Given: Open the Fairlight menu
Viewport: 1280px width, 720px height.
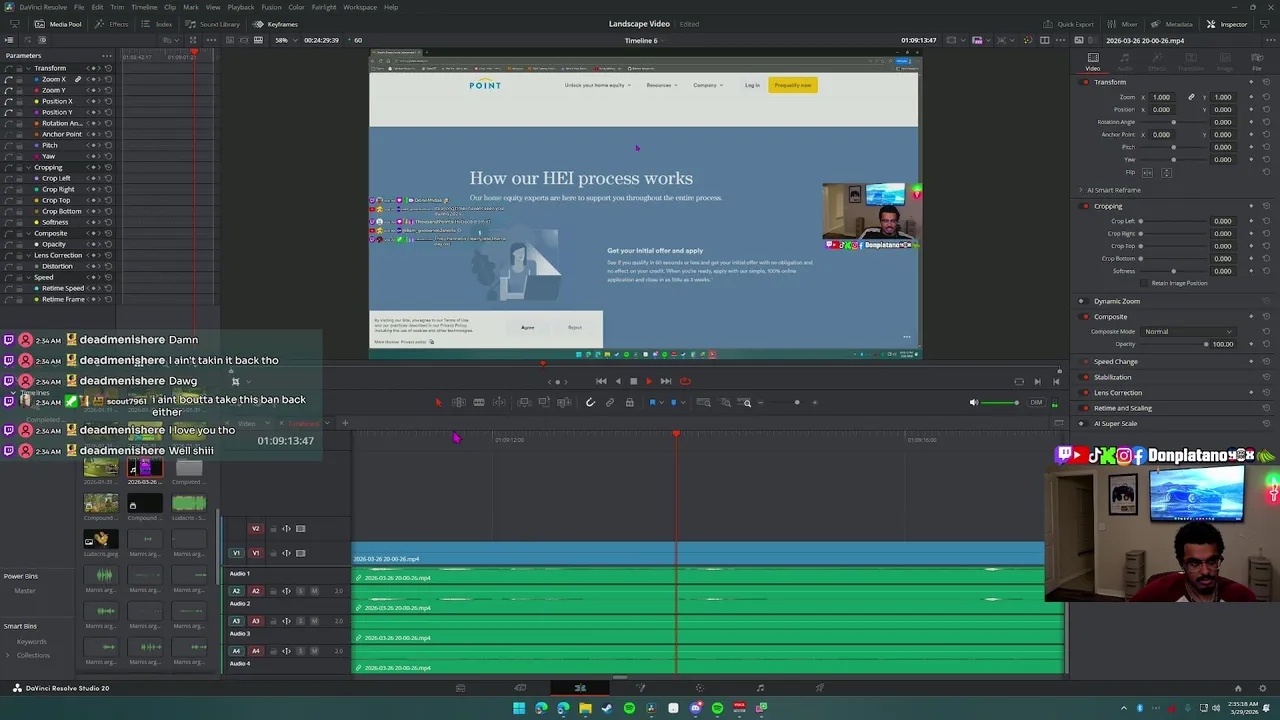Looking at the screenshot, I should point(324,7).
